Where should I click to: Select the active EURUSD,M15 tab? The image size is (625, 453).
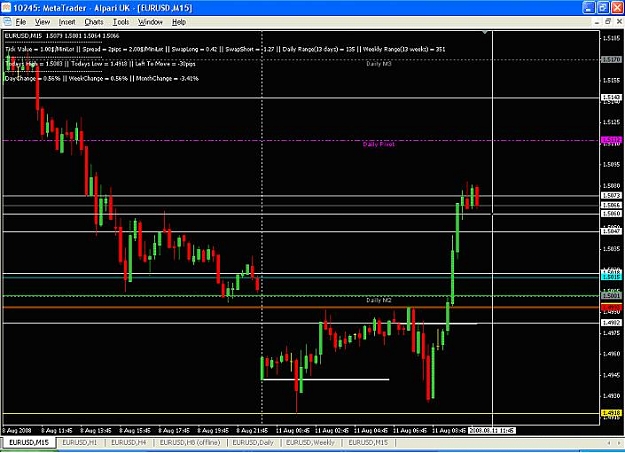[x=29, y=443]
